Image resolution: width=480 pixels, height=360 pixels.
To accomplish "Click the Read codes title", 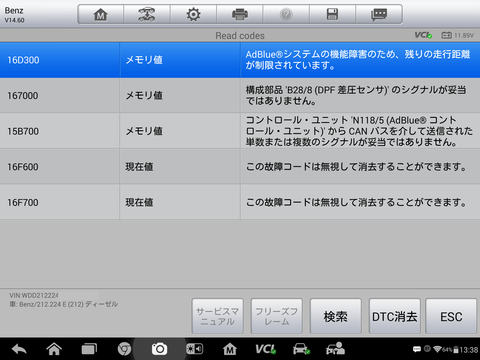I will click(x=240, y=35).
